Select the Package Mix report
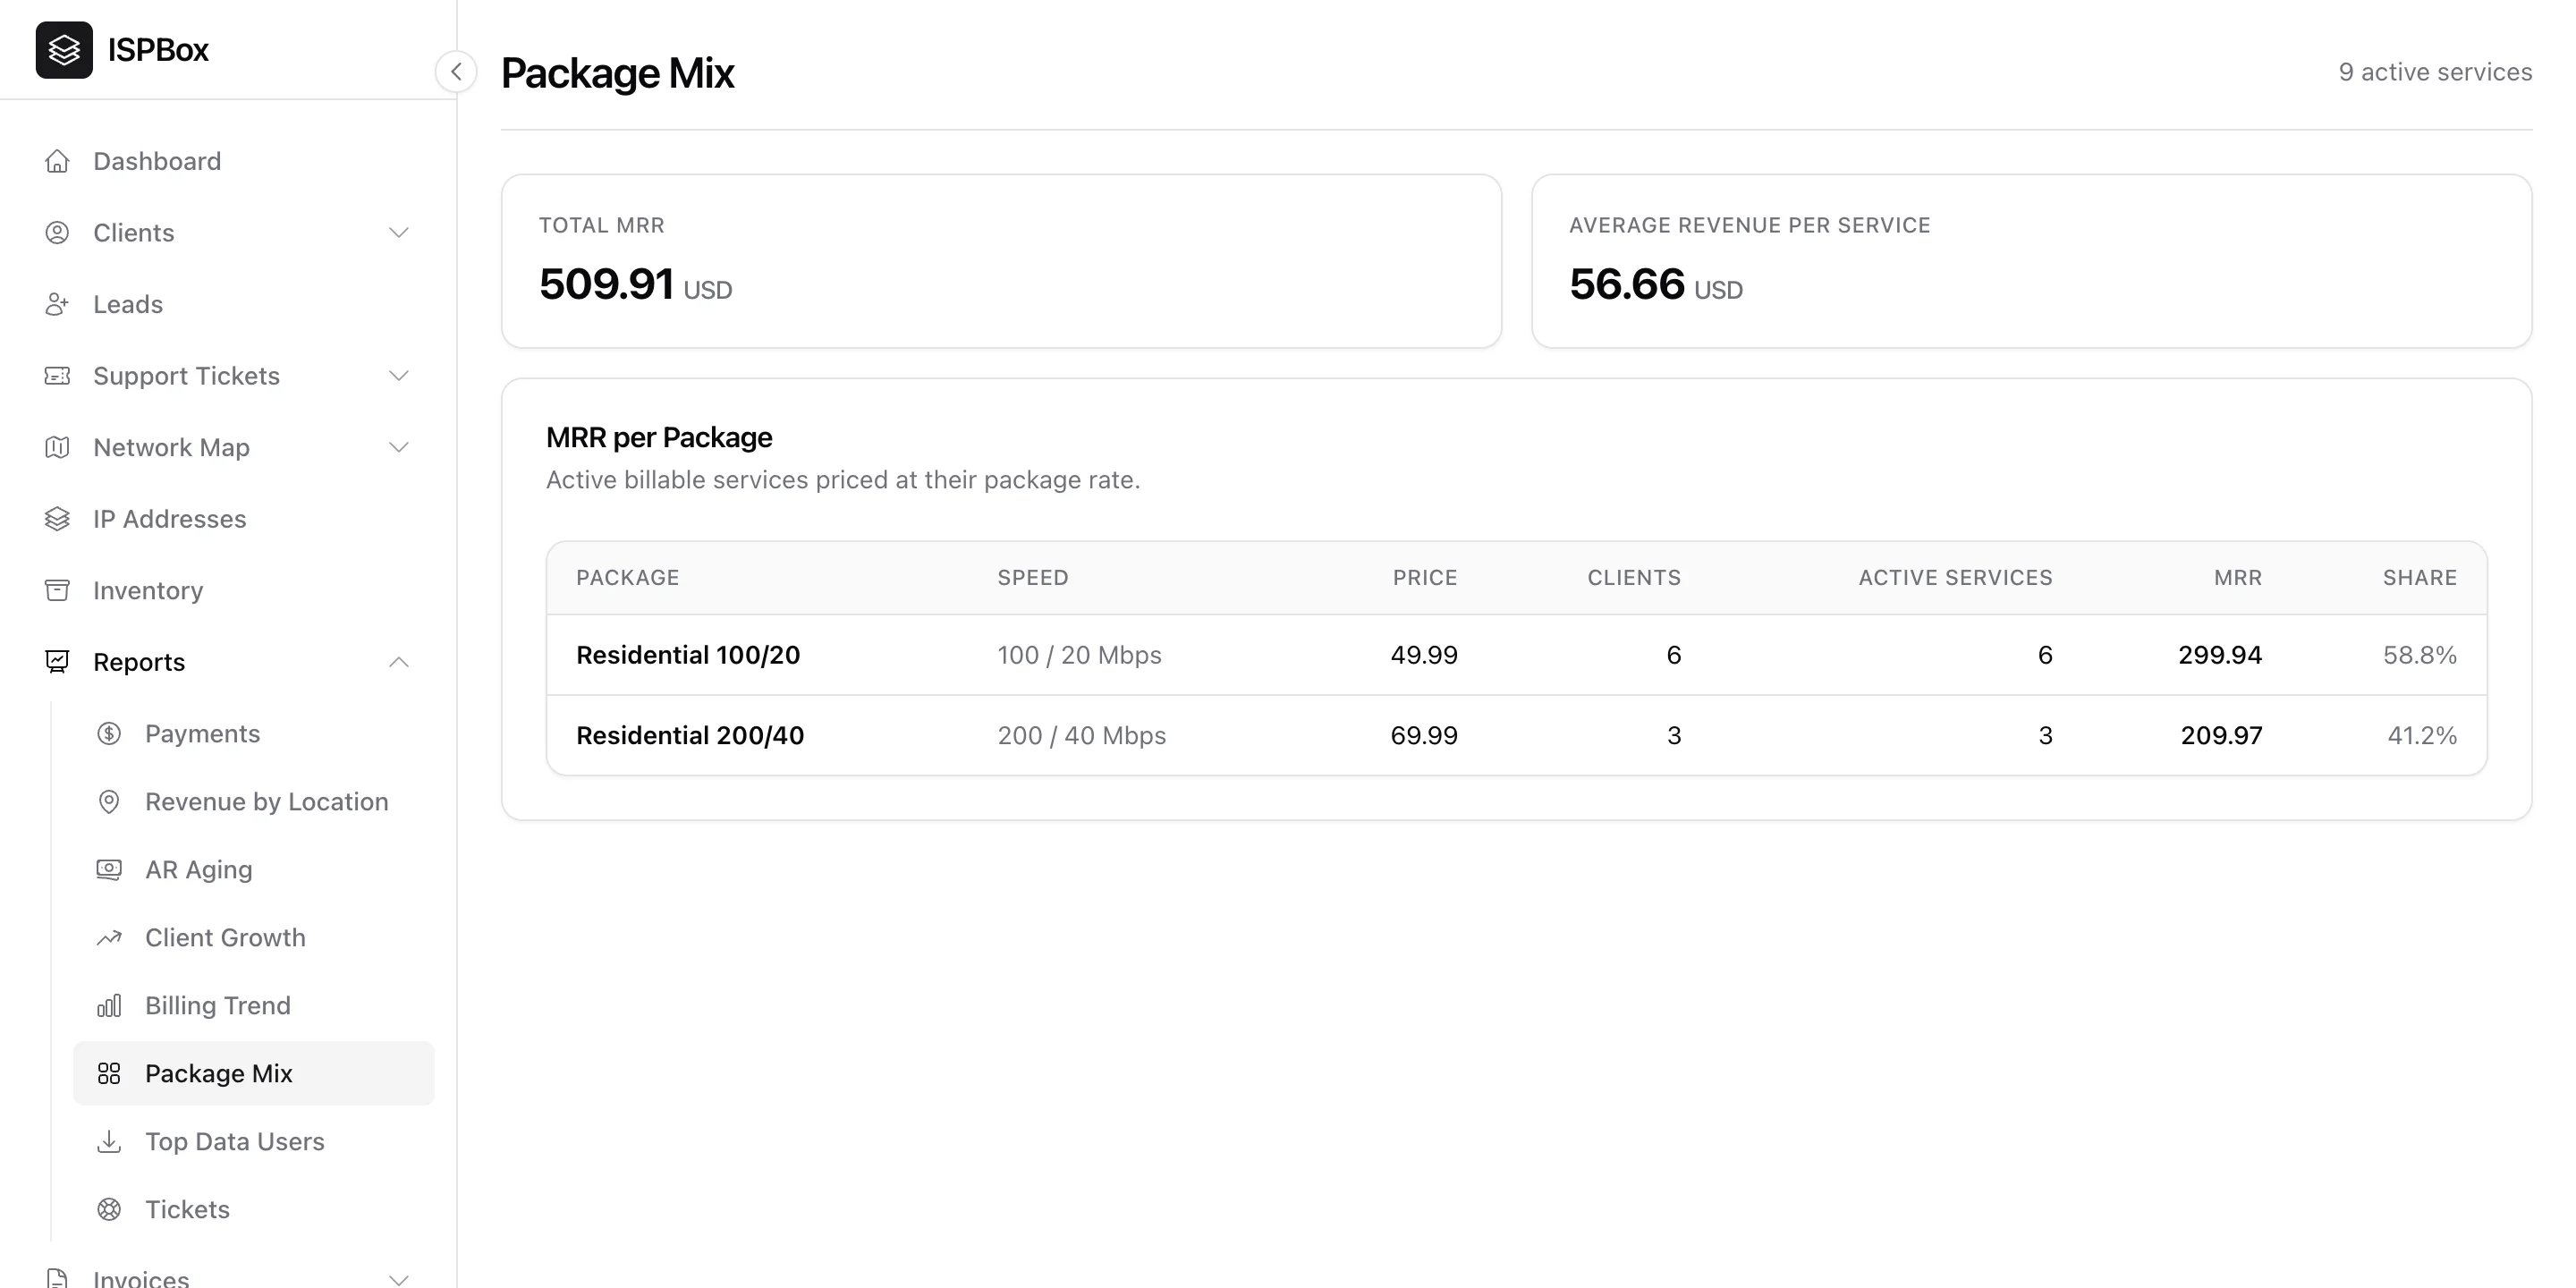The width and height of the screenshot is (2576, 1288). click(254, 1074)
